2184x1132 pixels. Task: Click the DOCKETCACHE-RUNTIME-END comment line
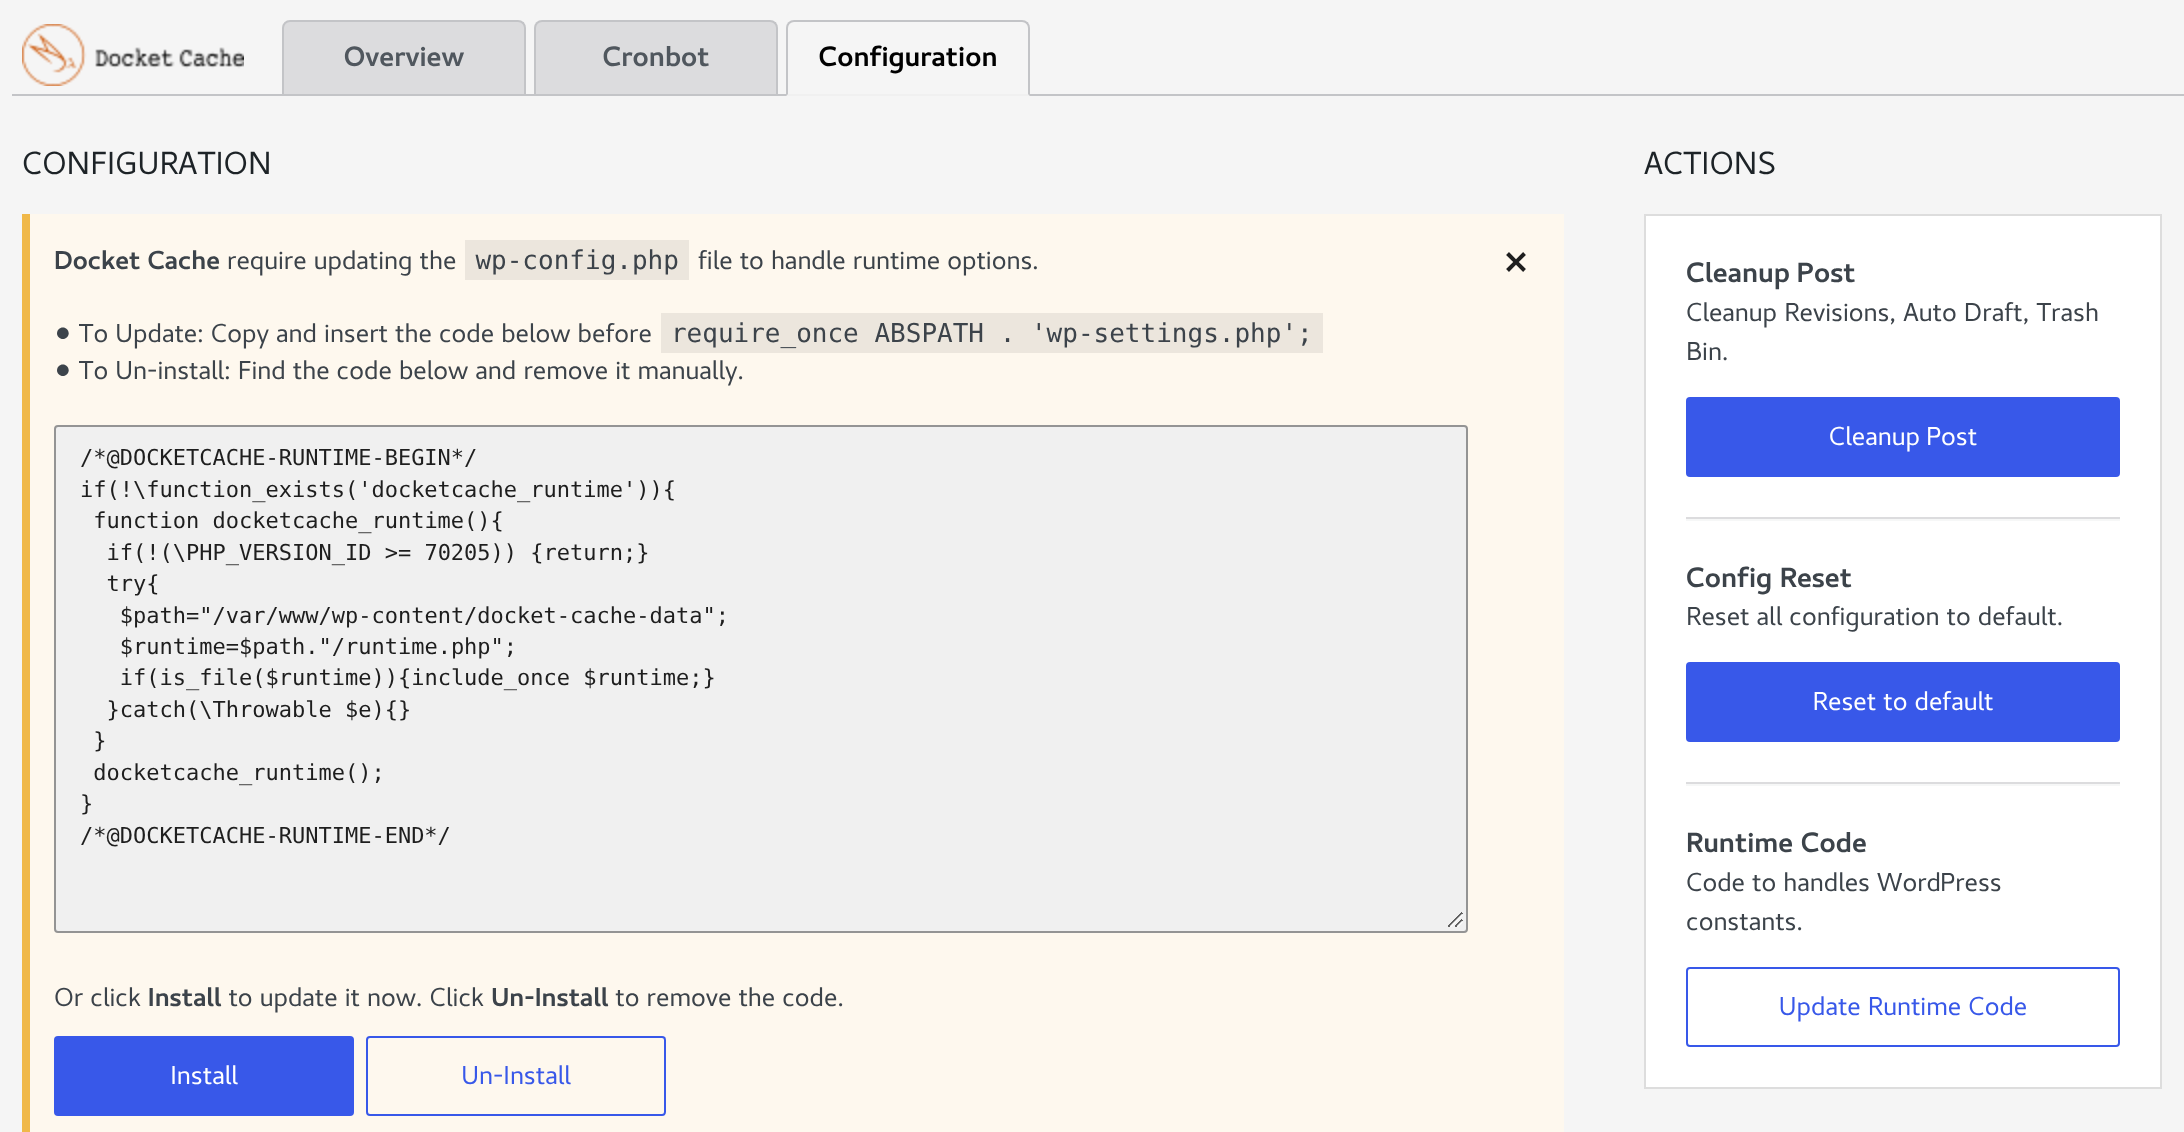pos(265,836)
